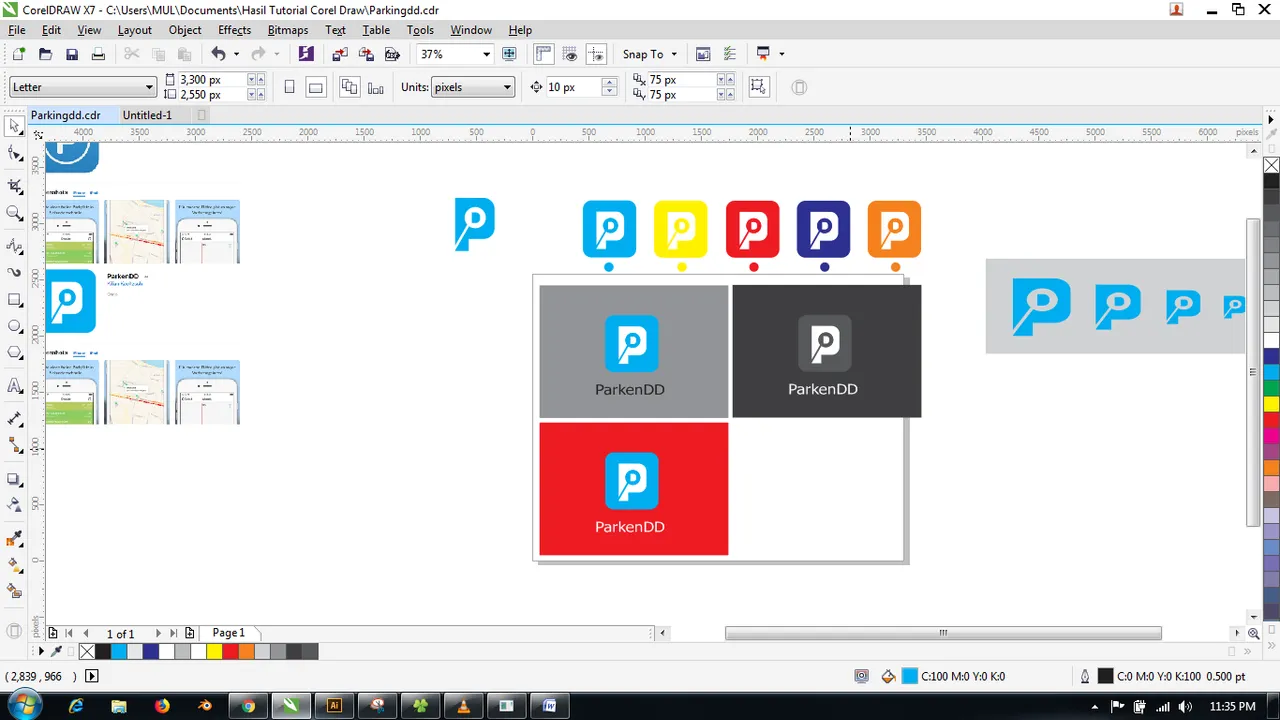
Task: Set page orientation to Portrait
Action: pyautogui.click(x=290, y=87)
